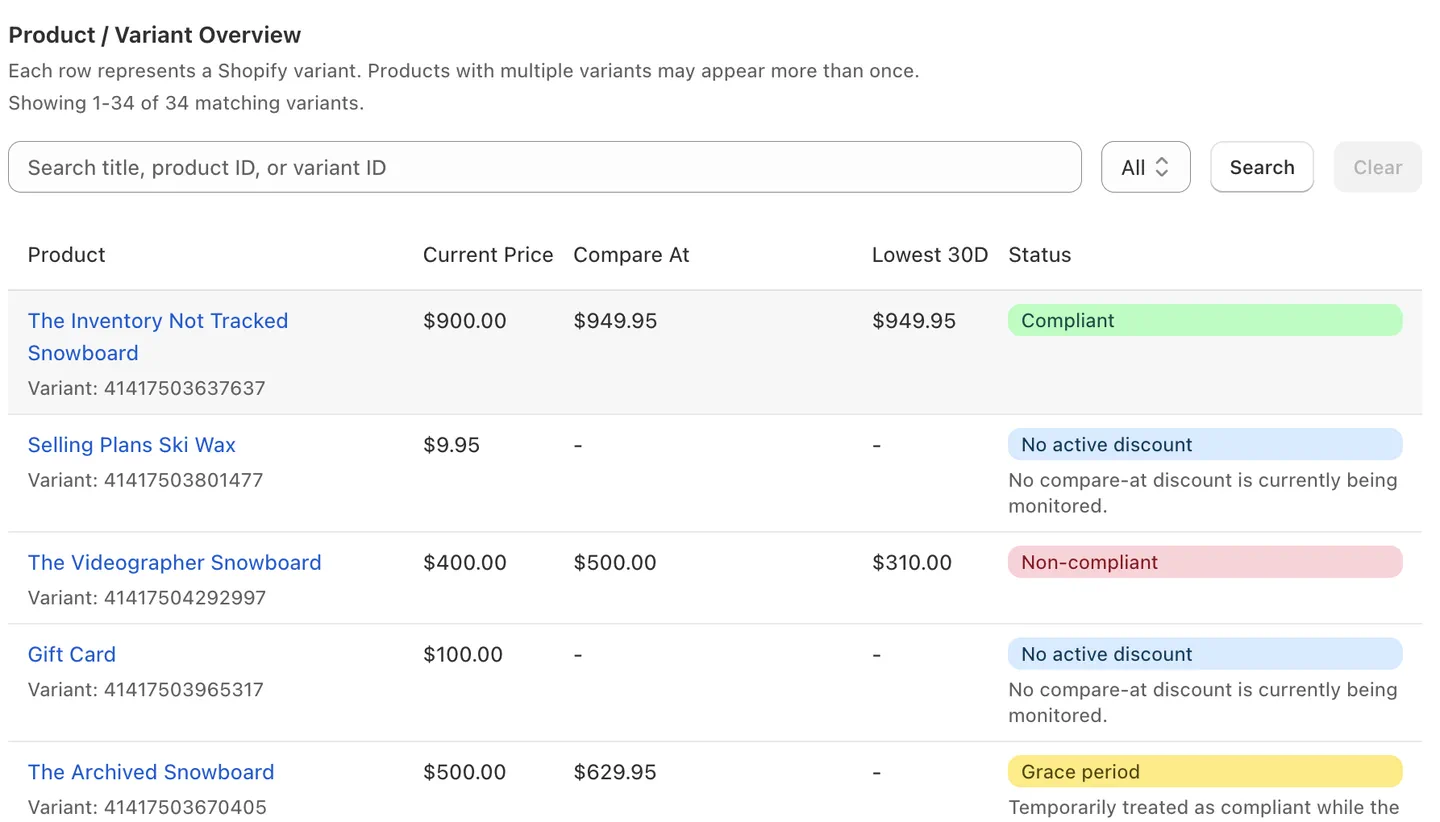The width and height of the screenshot is (1440, 822).
Task: Open the All status filter dropdown
Action: tap(1145, 167)
